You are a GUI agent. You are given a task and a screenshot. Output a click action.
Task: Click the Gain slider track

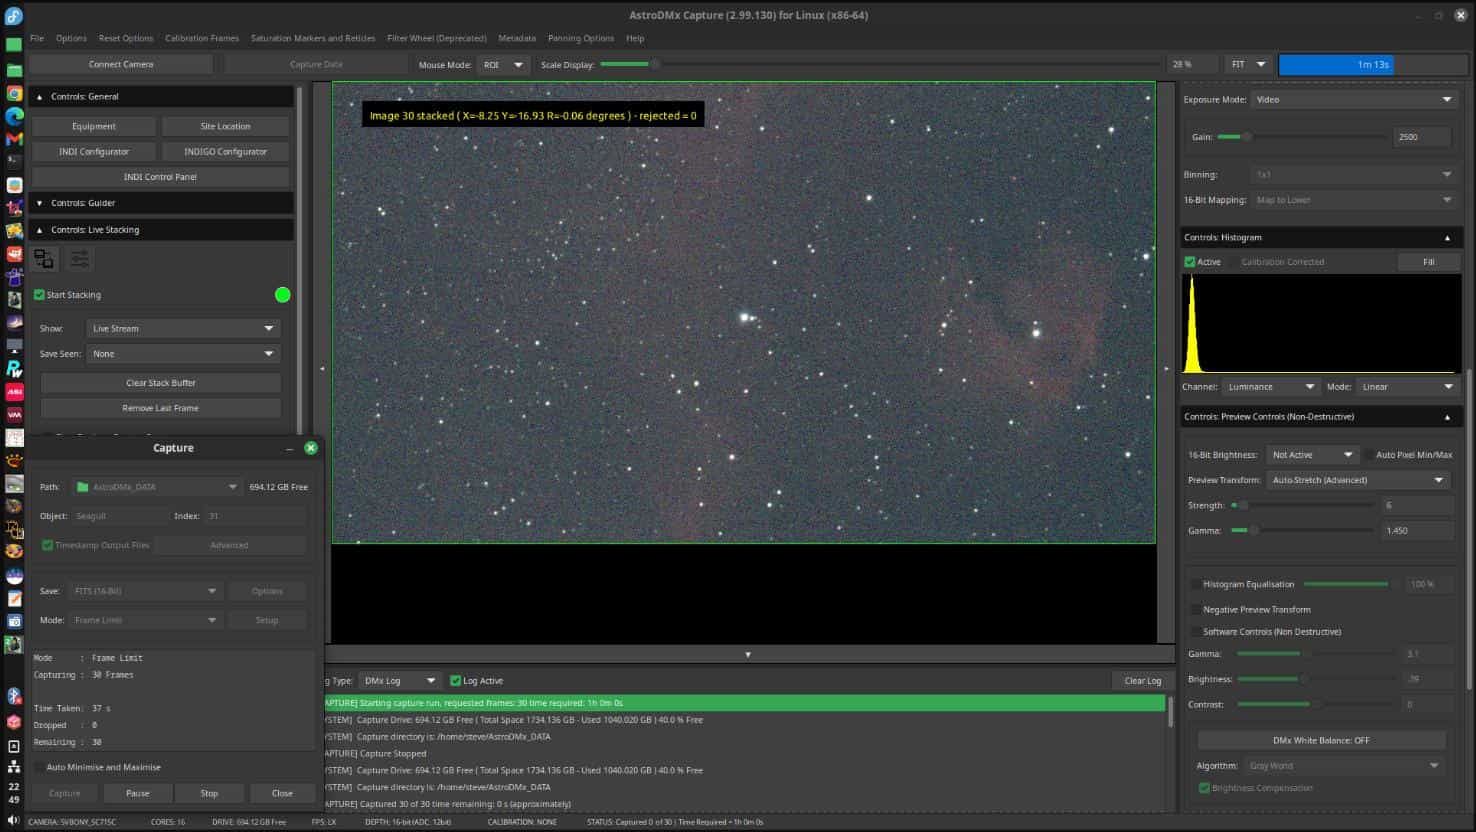pos(1300,137)
